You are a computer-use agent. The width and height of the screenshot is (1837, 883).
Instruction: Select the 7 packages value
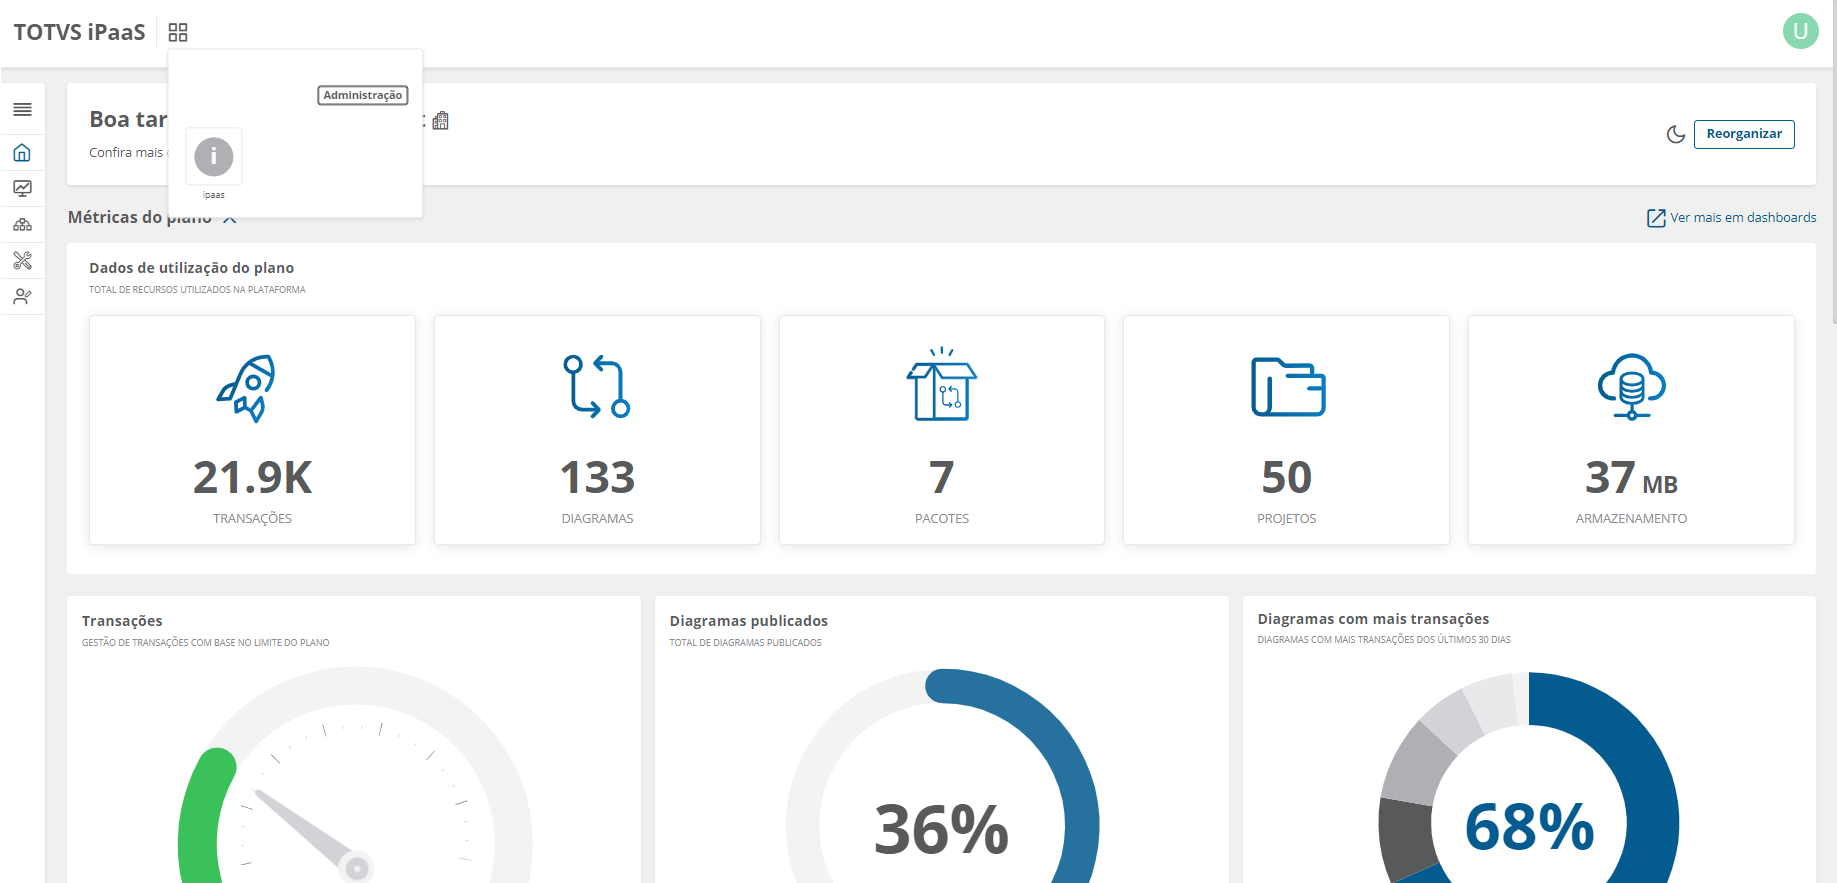click(942, 478)
